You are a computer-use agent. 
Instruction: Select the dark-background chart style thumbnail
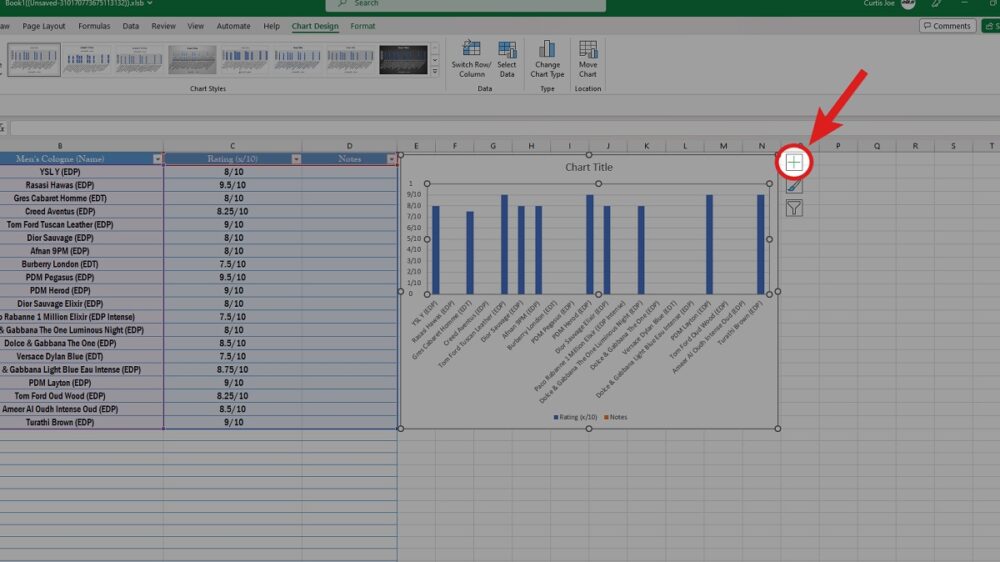[x=403, y=59]
